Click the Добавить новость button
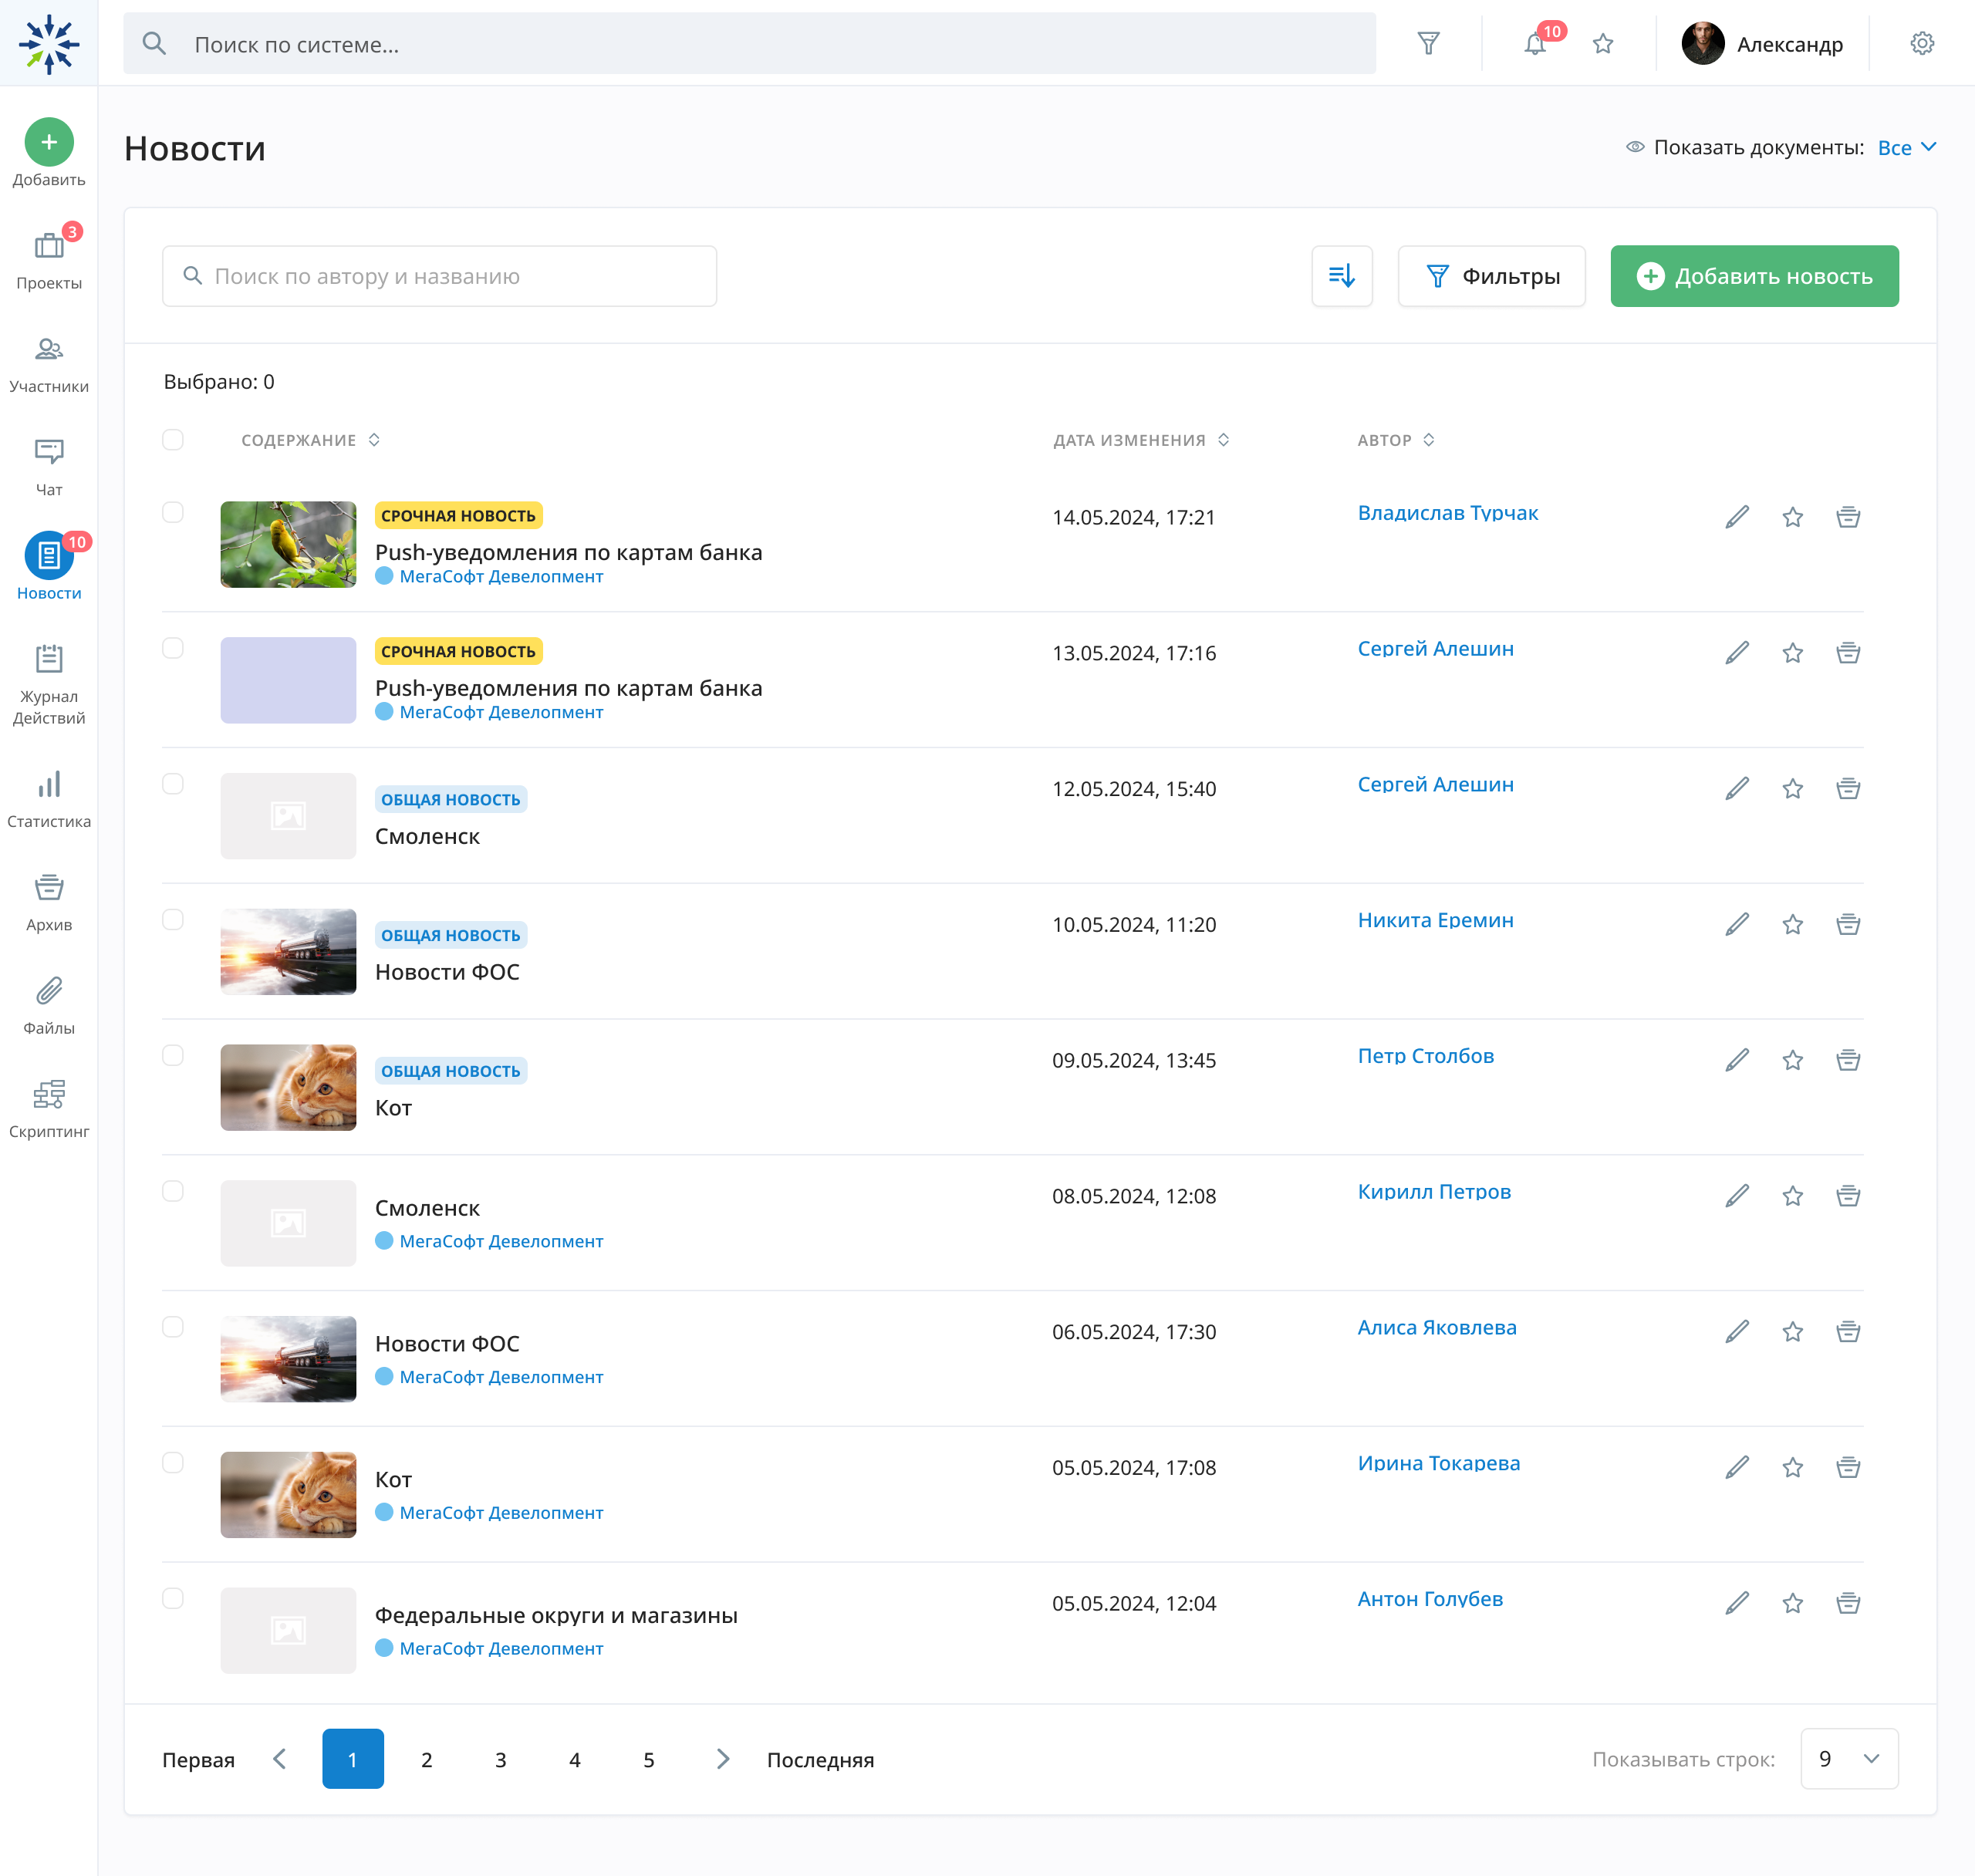The image size is (1975, 1876). click(x=1753, y=276)
